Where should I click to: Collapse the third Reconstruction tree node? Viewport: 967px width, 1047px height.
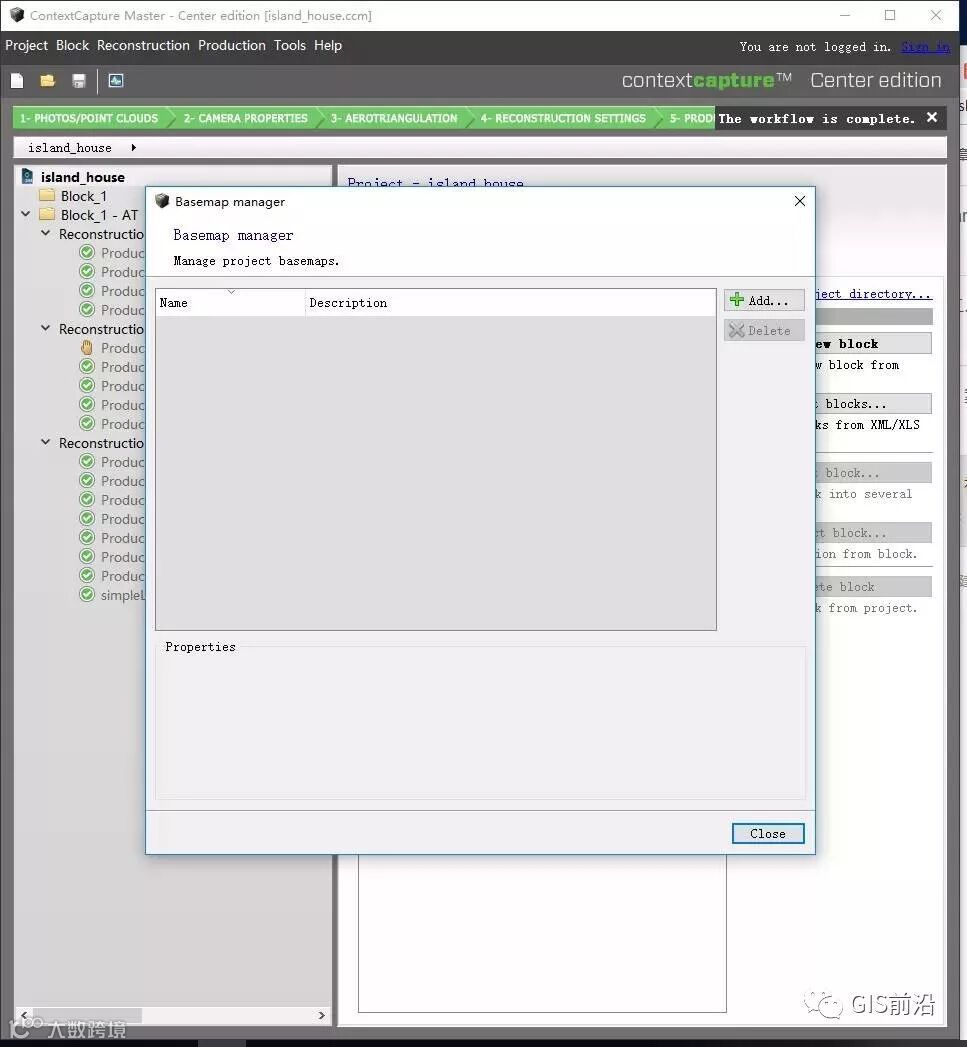[x=45, y=442]
